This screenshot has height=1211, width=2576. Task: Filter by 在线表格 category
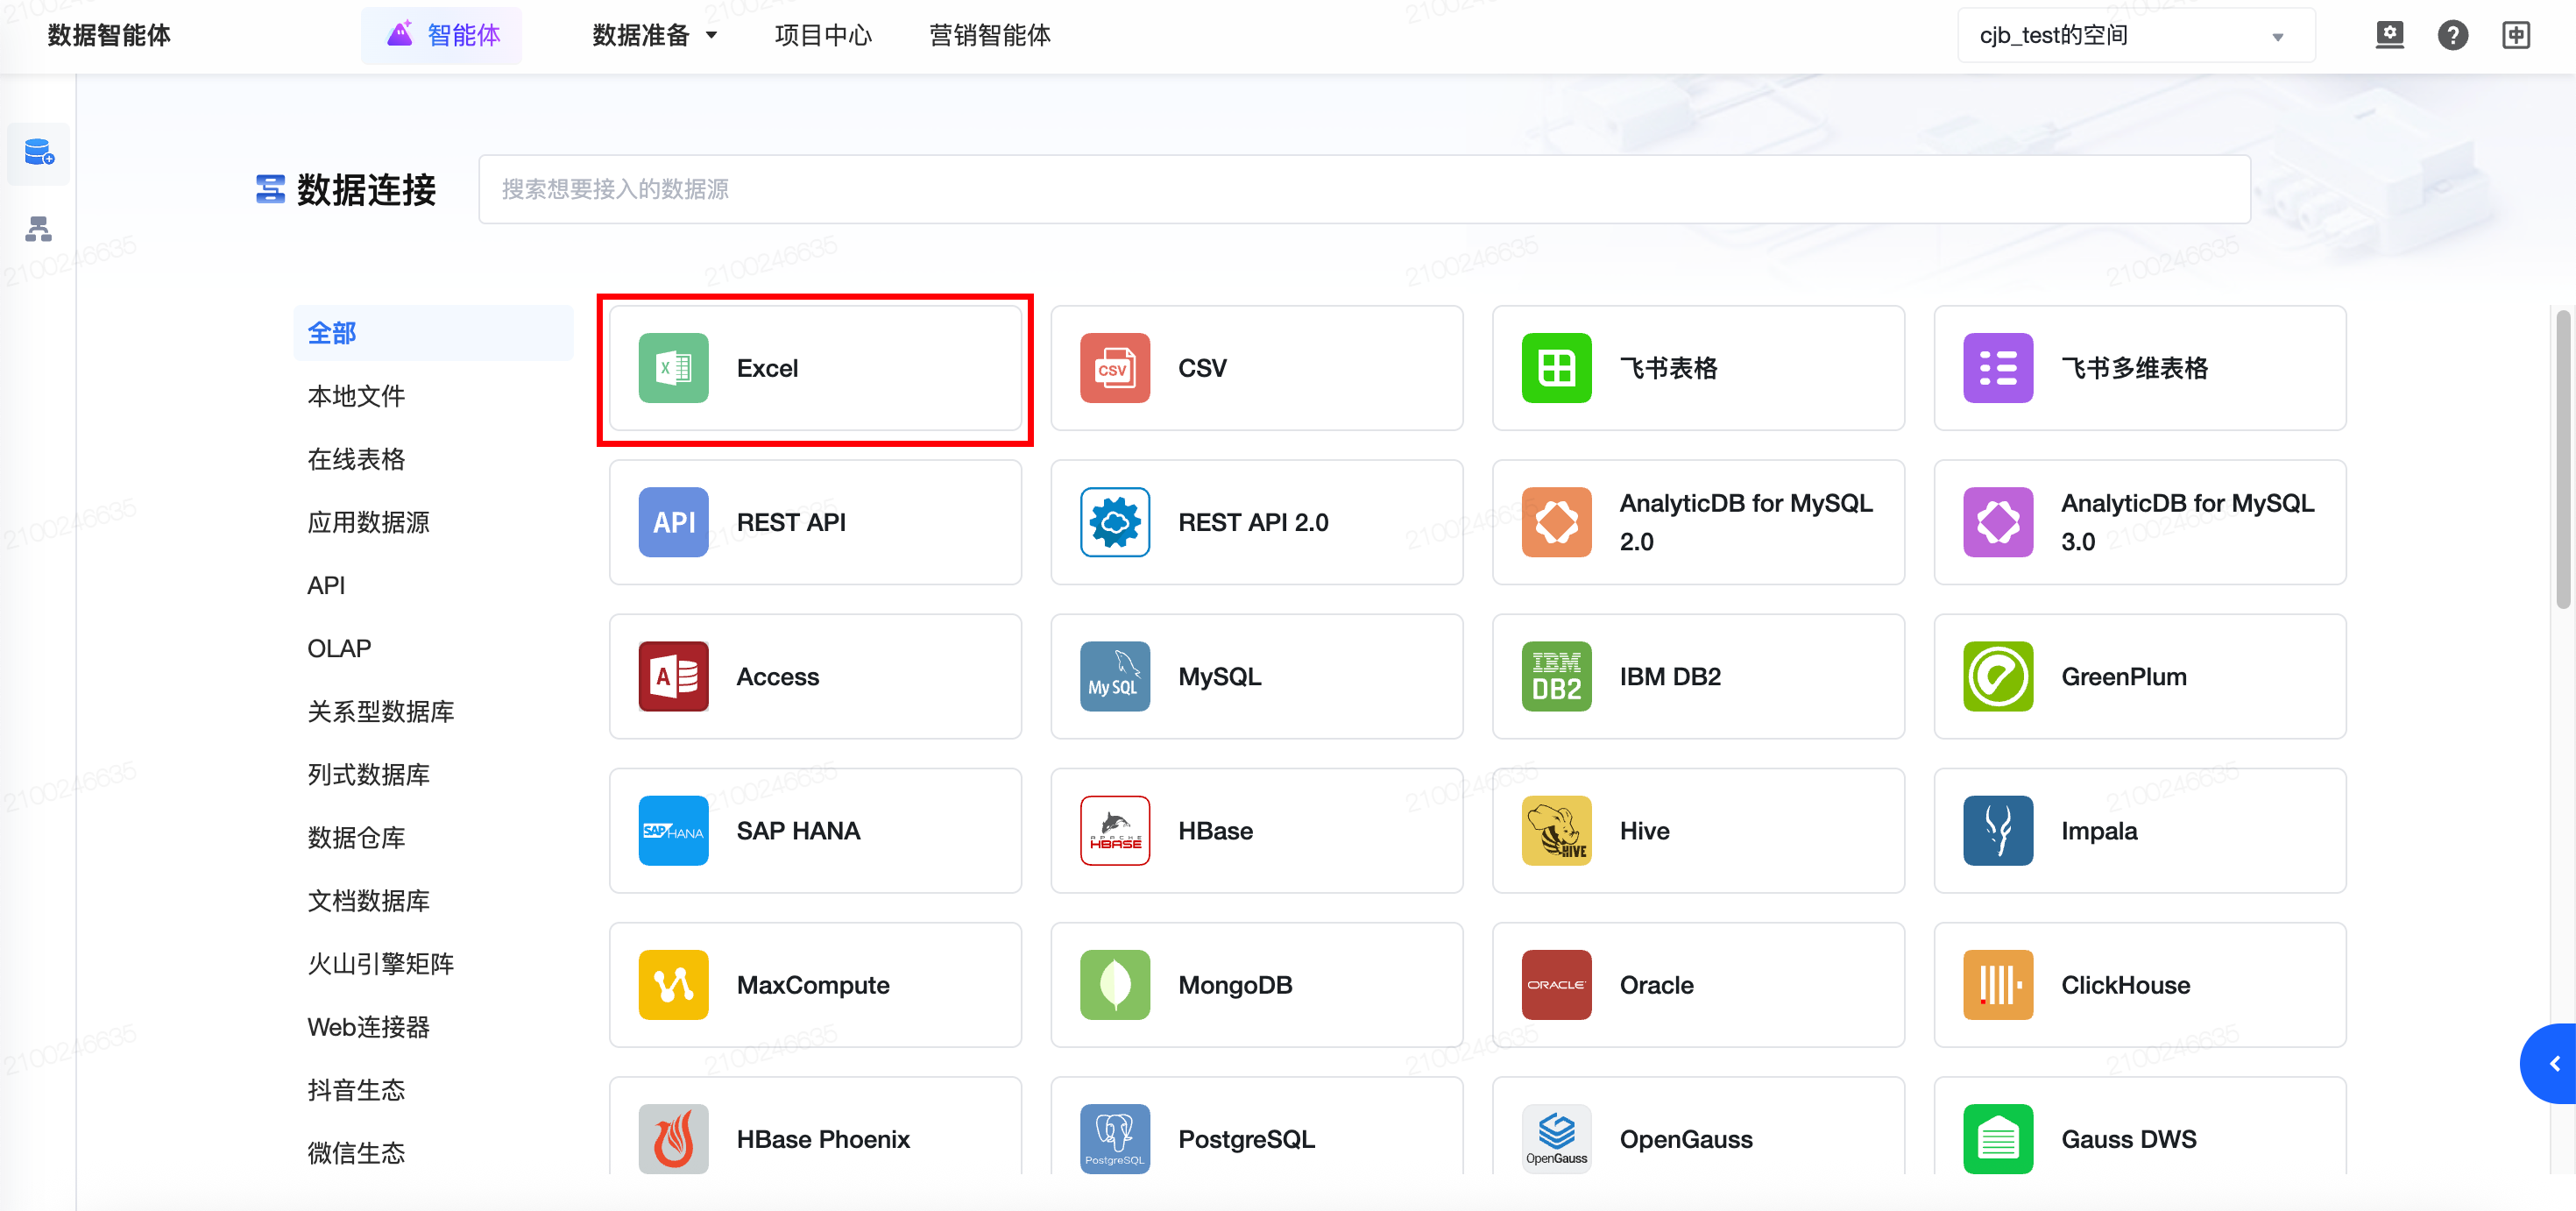(x=355, y=459)
